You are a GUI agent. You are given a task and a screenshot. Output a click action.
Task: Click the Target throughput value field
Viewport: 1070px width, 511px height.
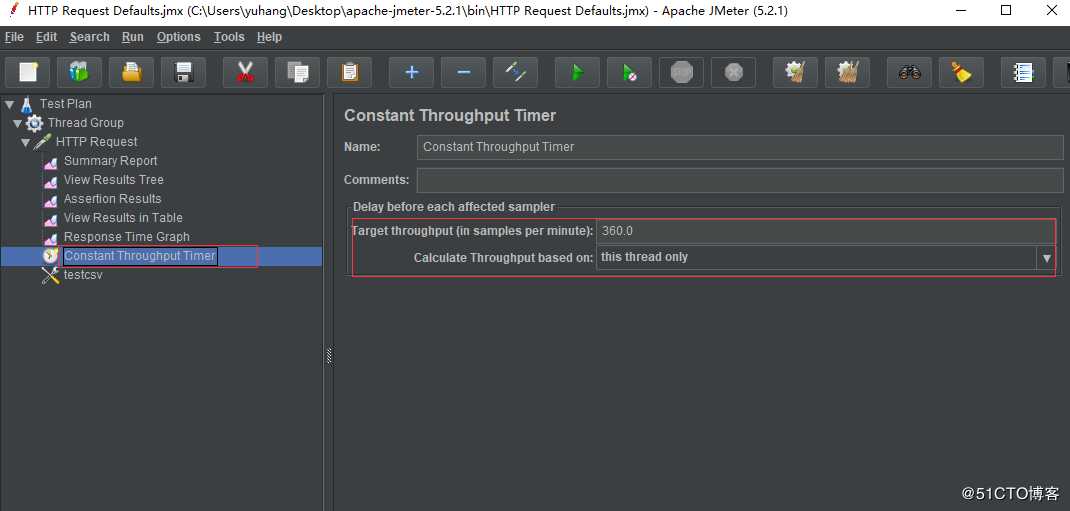pos(826,231)
